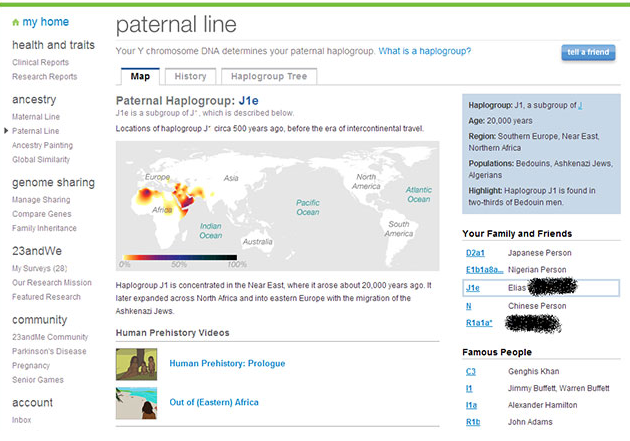
Task: Click the haplogroup world map
Action: click(277, 206)
